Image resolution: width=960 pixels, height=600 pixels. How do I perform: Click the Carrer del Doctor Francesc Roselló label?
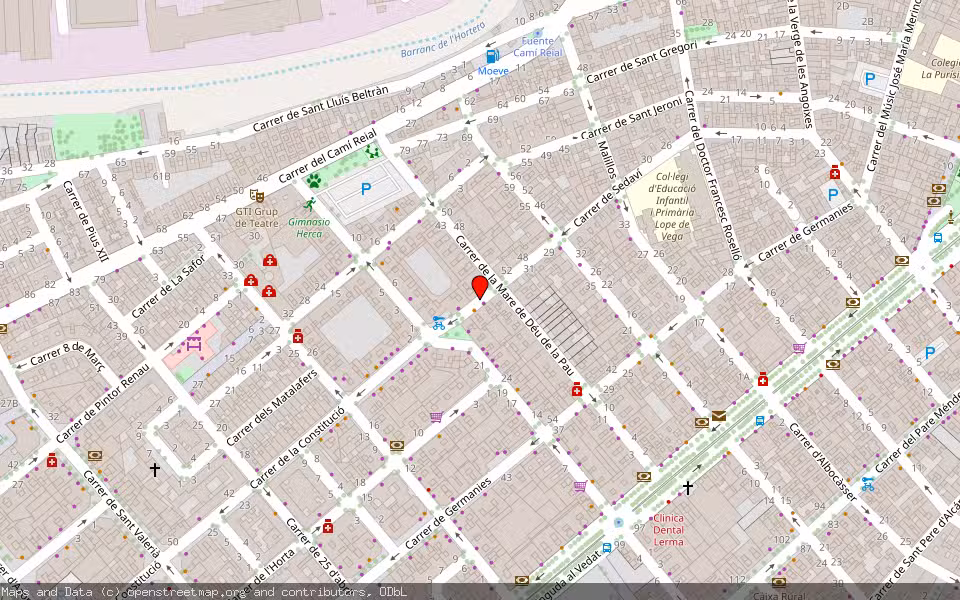[x=713, y=175]
